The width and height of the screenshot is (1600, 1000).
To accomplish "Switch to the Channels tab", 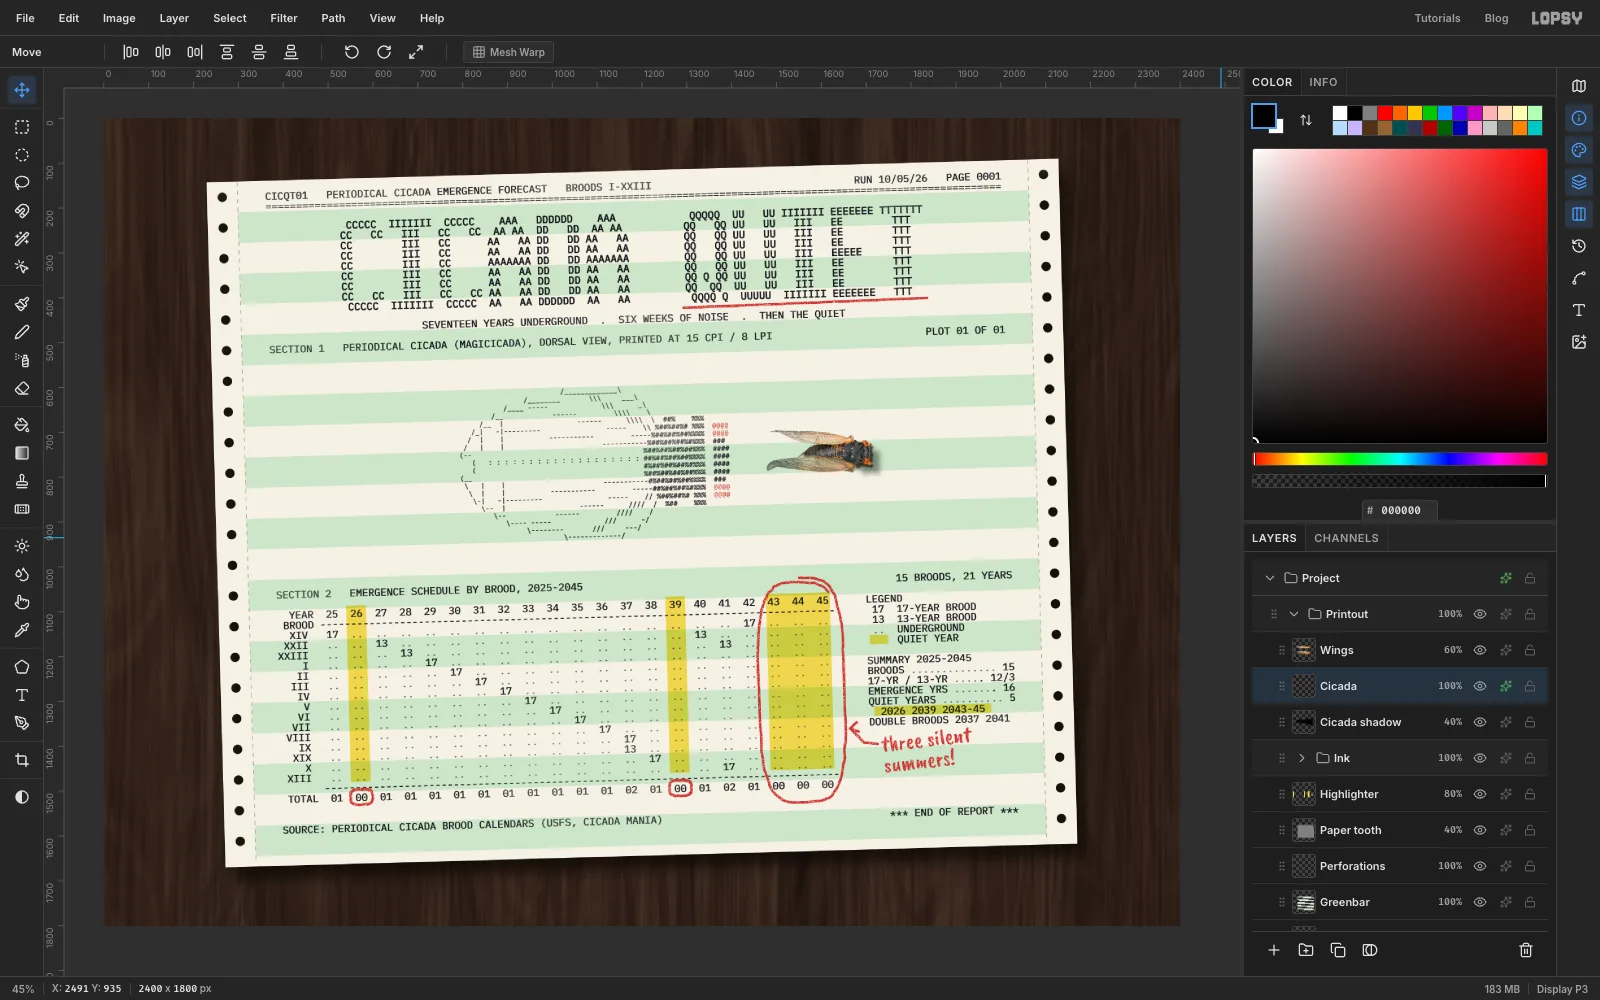I will point(1346,538).
